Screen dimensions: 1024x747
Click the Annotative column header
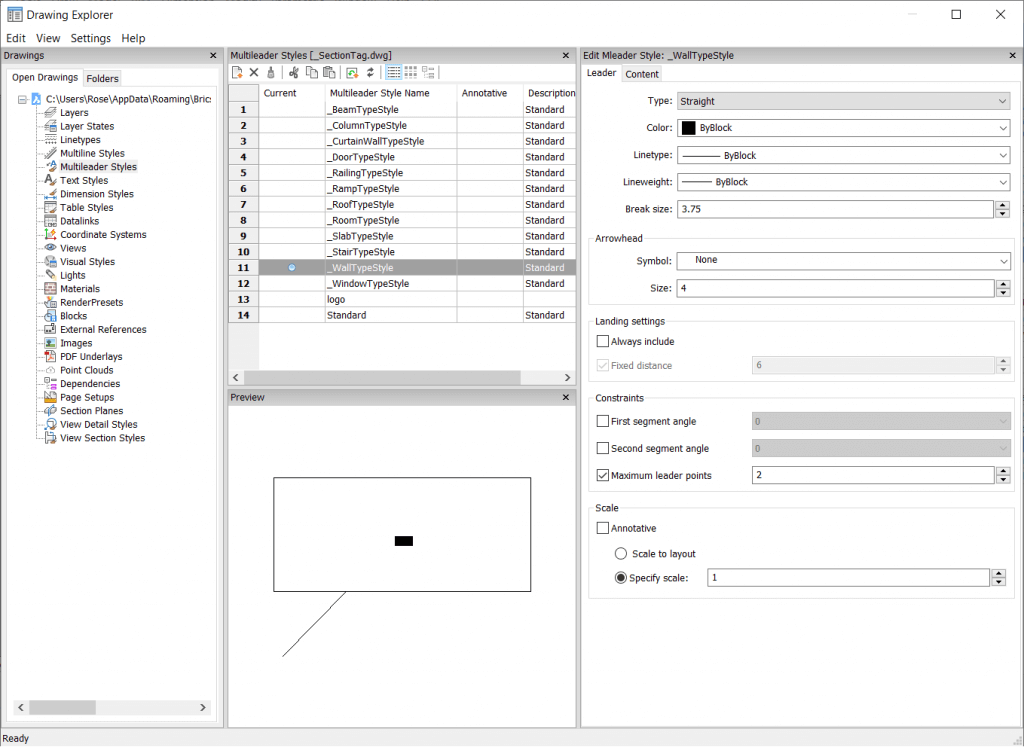coord(490,93)
